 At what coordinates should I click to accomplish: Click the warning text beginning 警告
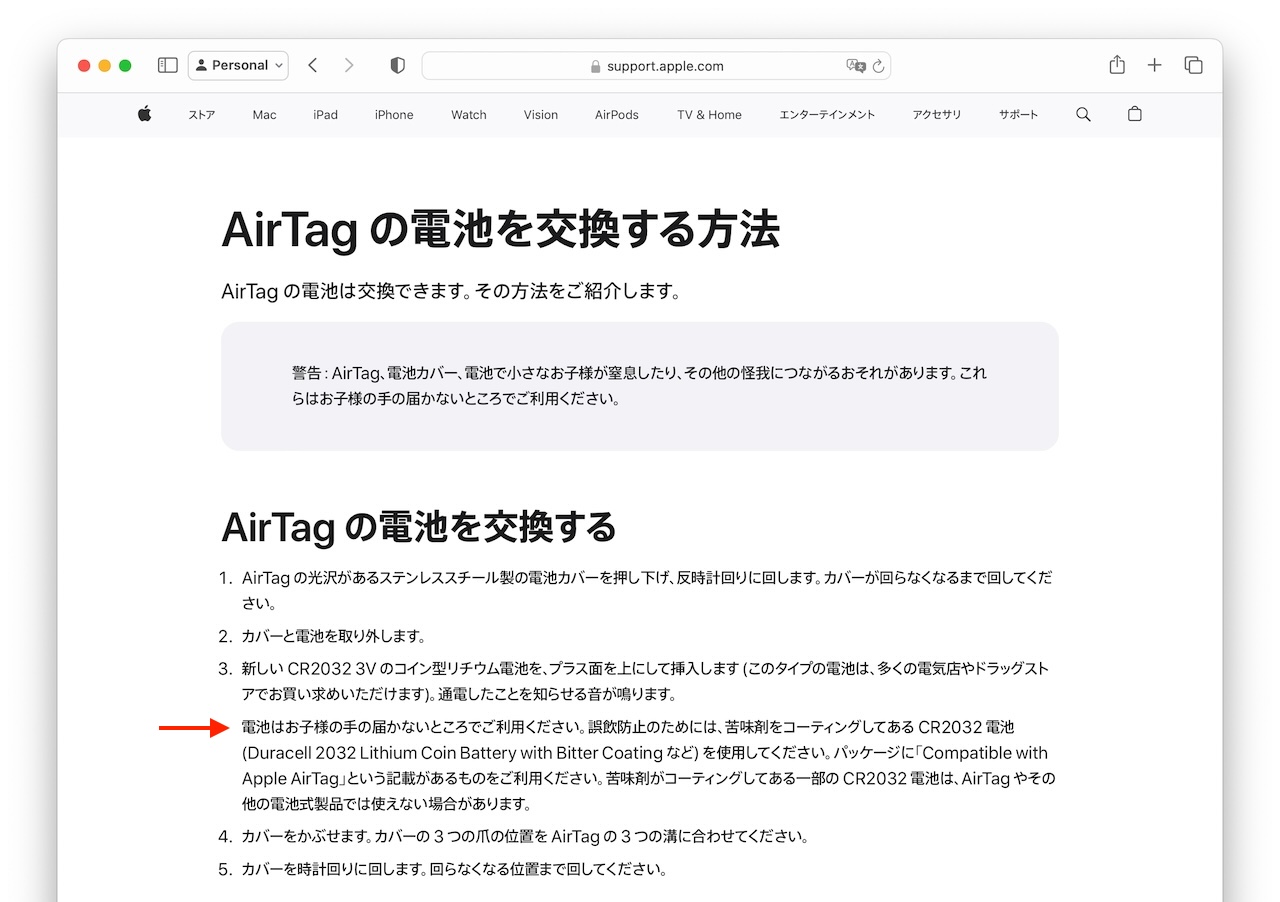[x=640, y=386]
